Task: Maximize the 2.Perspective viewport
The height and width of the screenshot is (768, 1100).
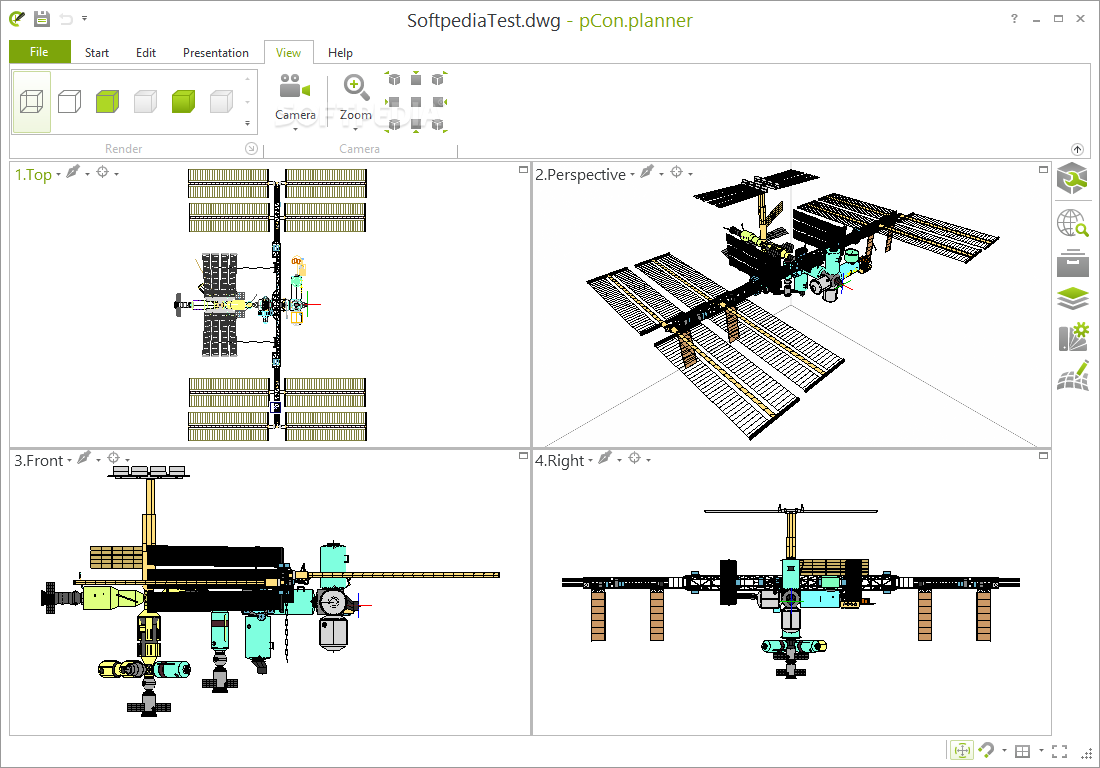Action: click(1043, 170)
